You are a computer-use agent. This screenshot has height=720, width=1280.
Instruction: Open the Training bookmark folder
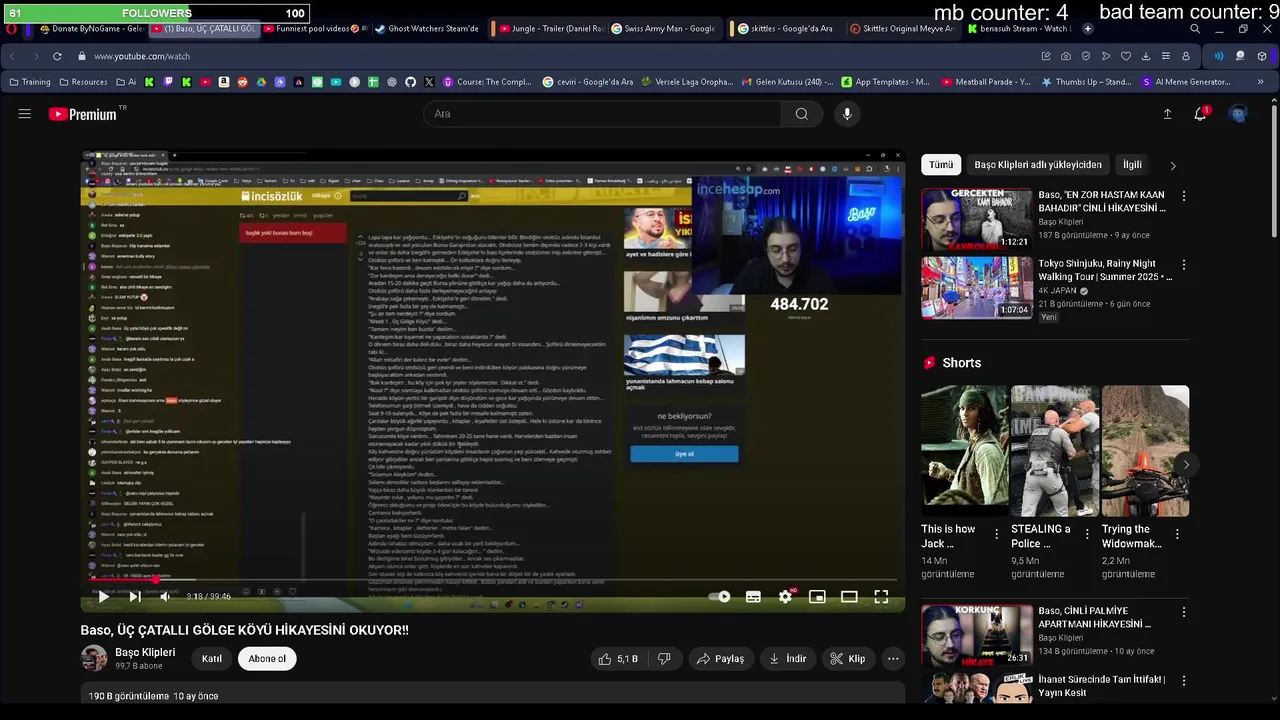click(29, 82)
